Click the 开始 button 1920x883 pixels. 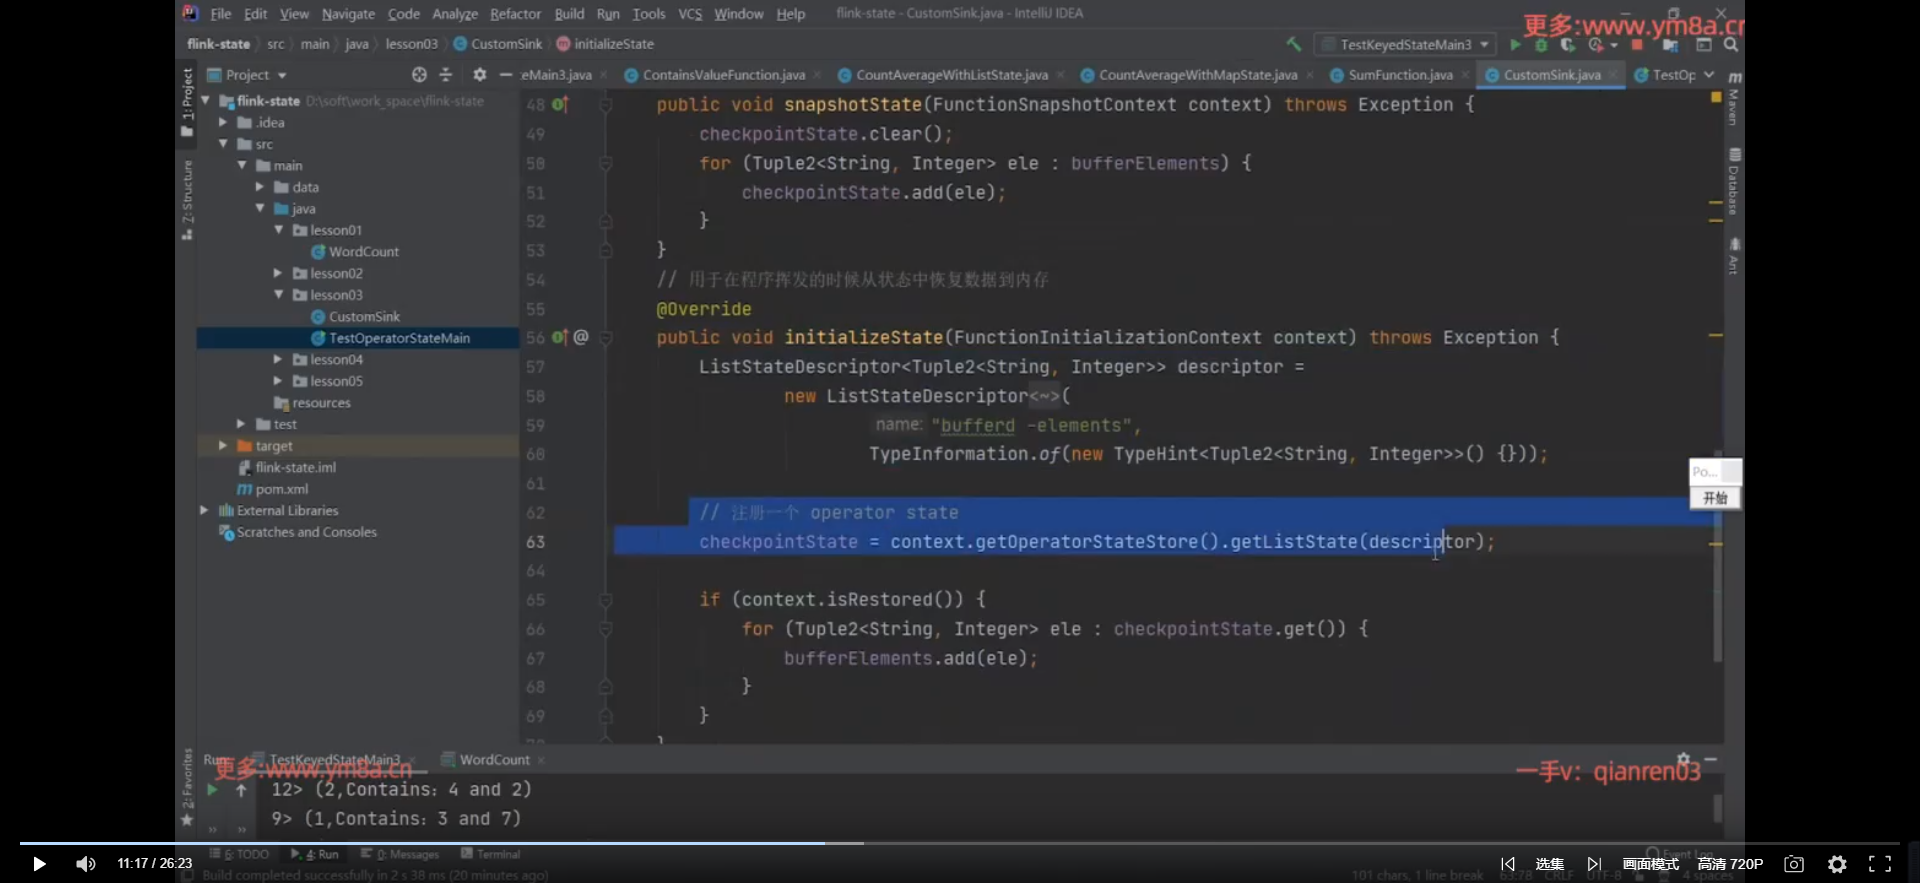pyautogui.click(x=1715, y=498)
